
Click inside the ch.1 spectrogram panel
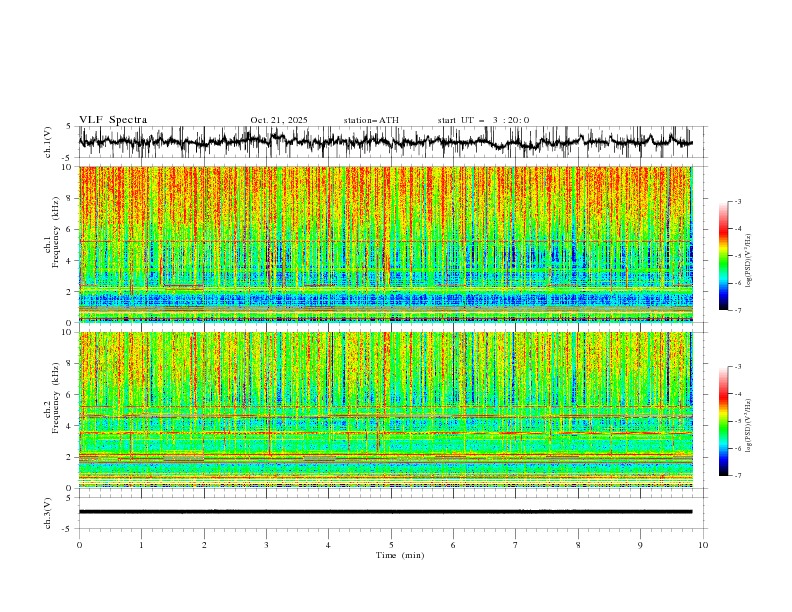(385, 244)
